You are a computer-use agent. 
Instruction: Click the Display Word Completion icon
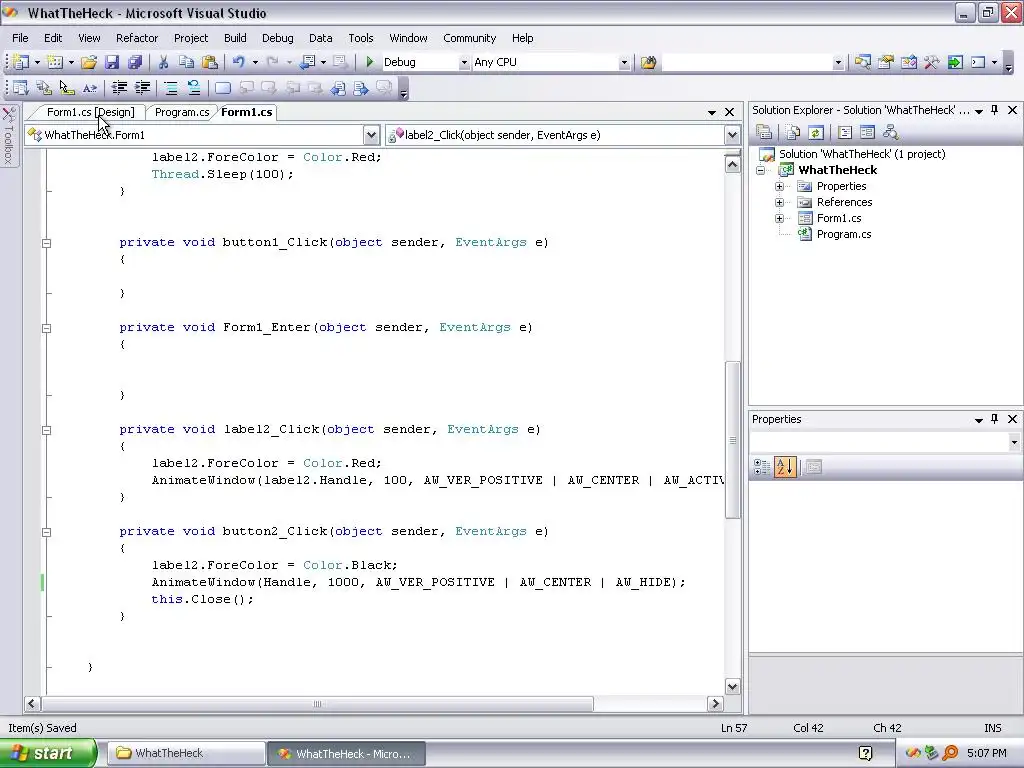click(89, 88)
